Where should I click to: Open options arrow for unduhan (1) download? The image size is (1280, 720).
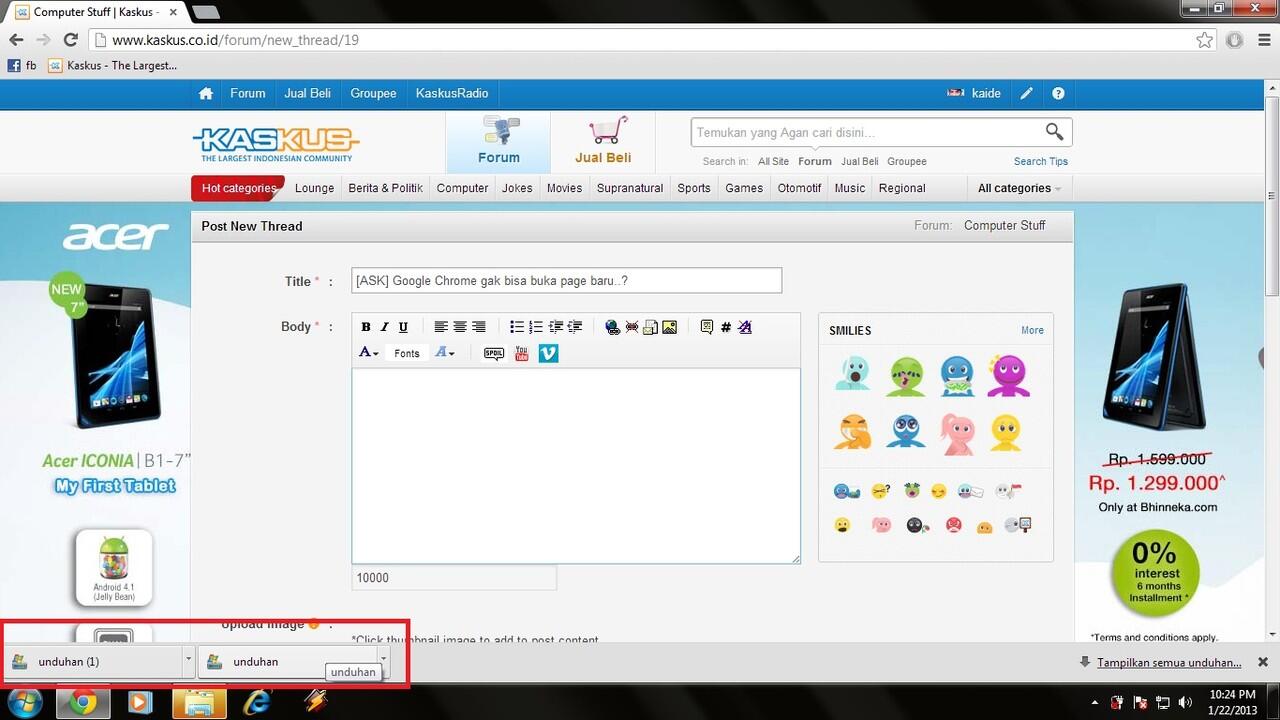[188, 661]
